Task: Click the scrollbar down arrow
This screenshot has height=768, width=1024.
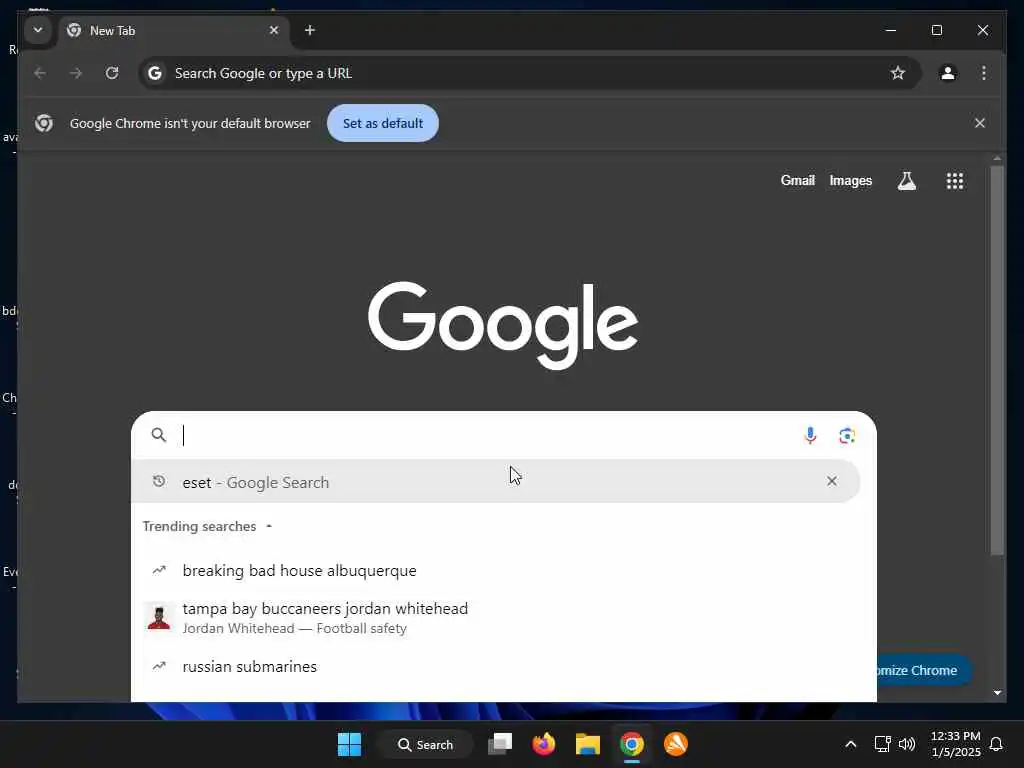Action: point(997,693)
